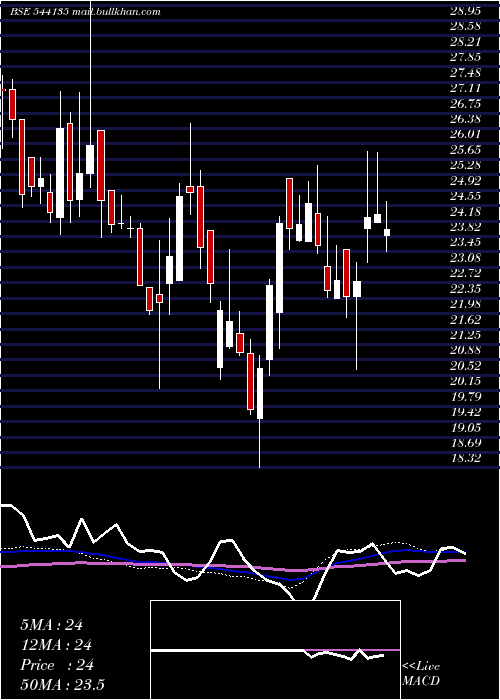Click the 21.25 price axis label
Screen dimensions: 500x700
[x=465, y=336]
